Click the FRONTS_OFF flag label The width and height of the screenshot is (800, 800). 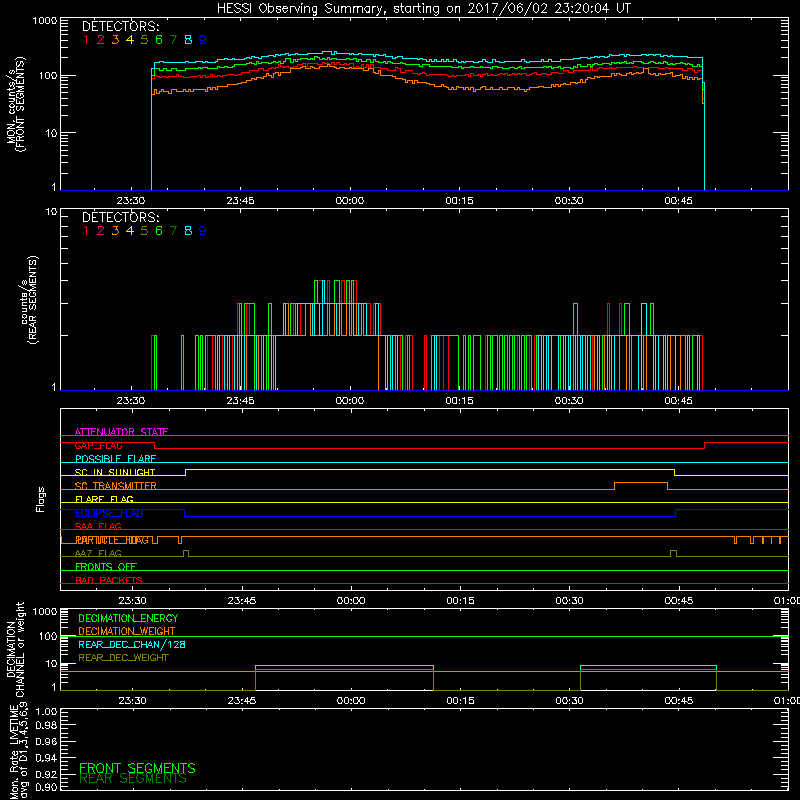106,567
